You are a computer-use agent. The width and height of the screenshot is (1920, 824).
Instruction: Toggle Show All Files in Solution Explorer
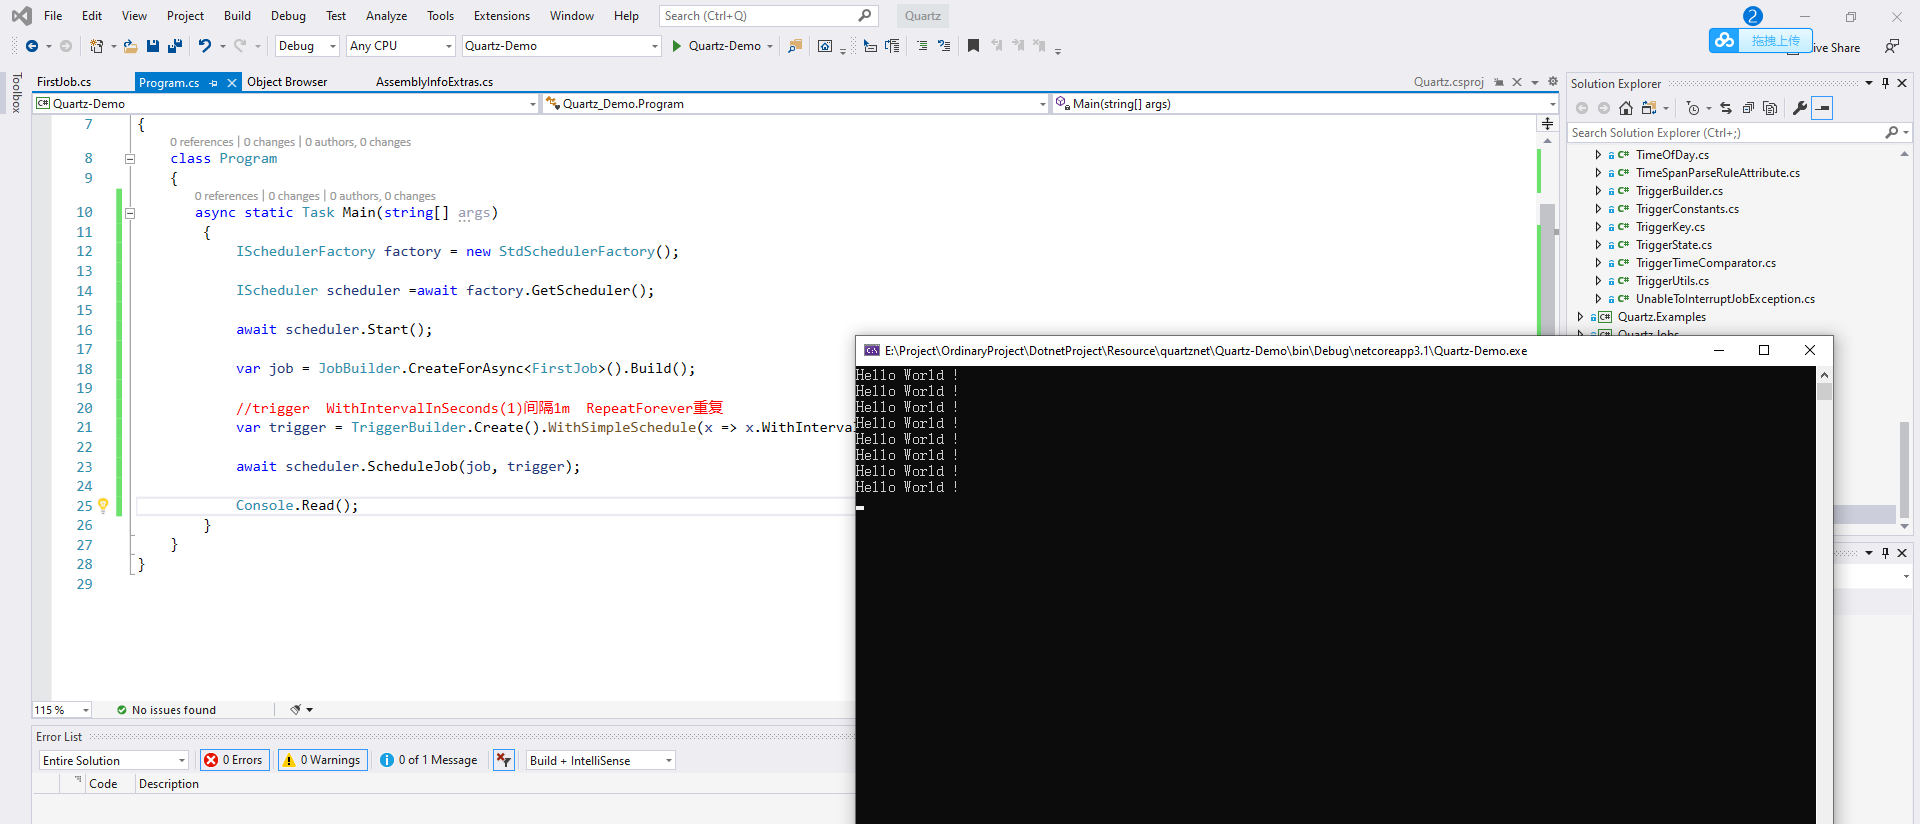click(1770, 108)
